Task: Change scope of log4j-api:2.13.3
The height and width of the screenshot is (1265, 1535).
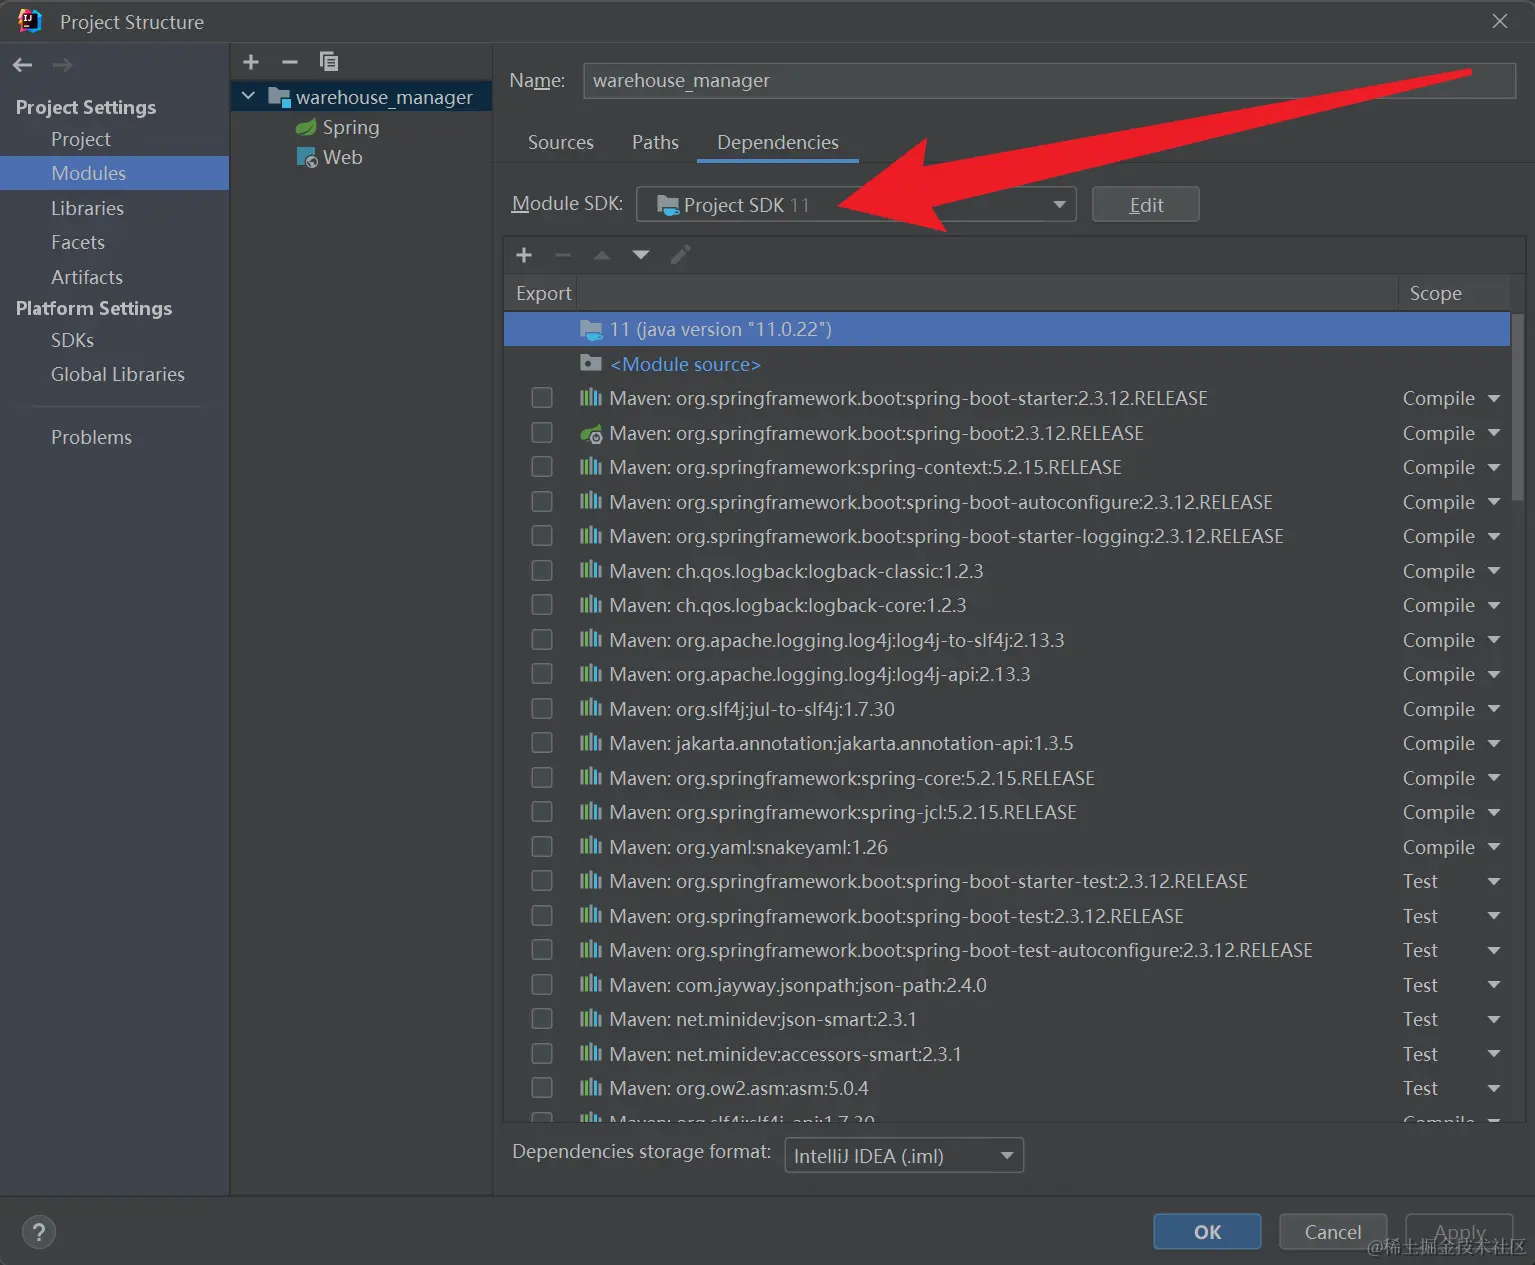Action: [1451, 675]
